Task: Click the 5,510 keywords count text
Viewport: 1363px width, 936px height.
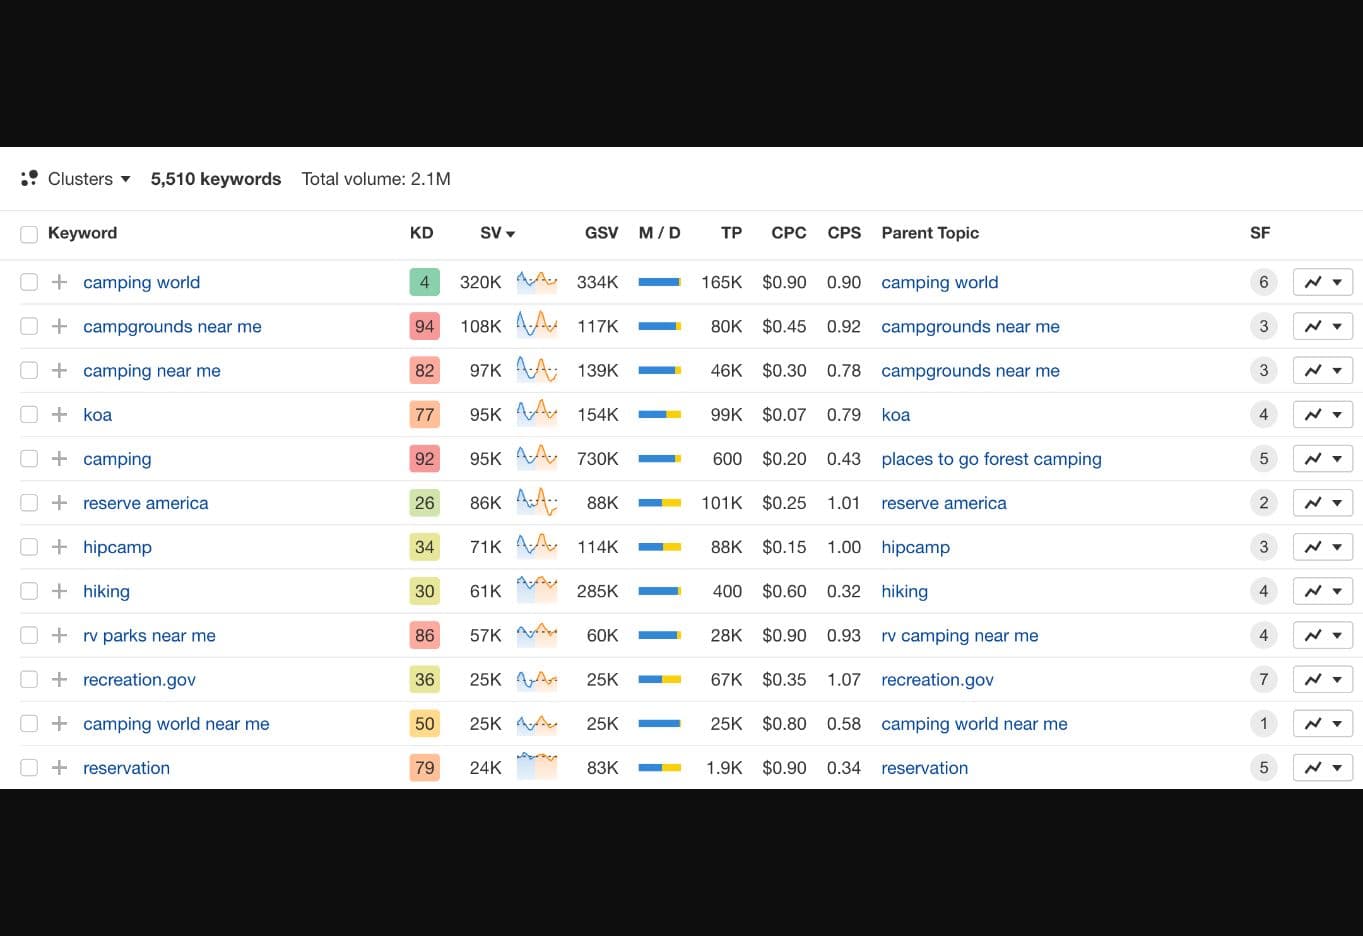Action: pos(216,179)
